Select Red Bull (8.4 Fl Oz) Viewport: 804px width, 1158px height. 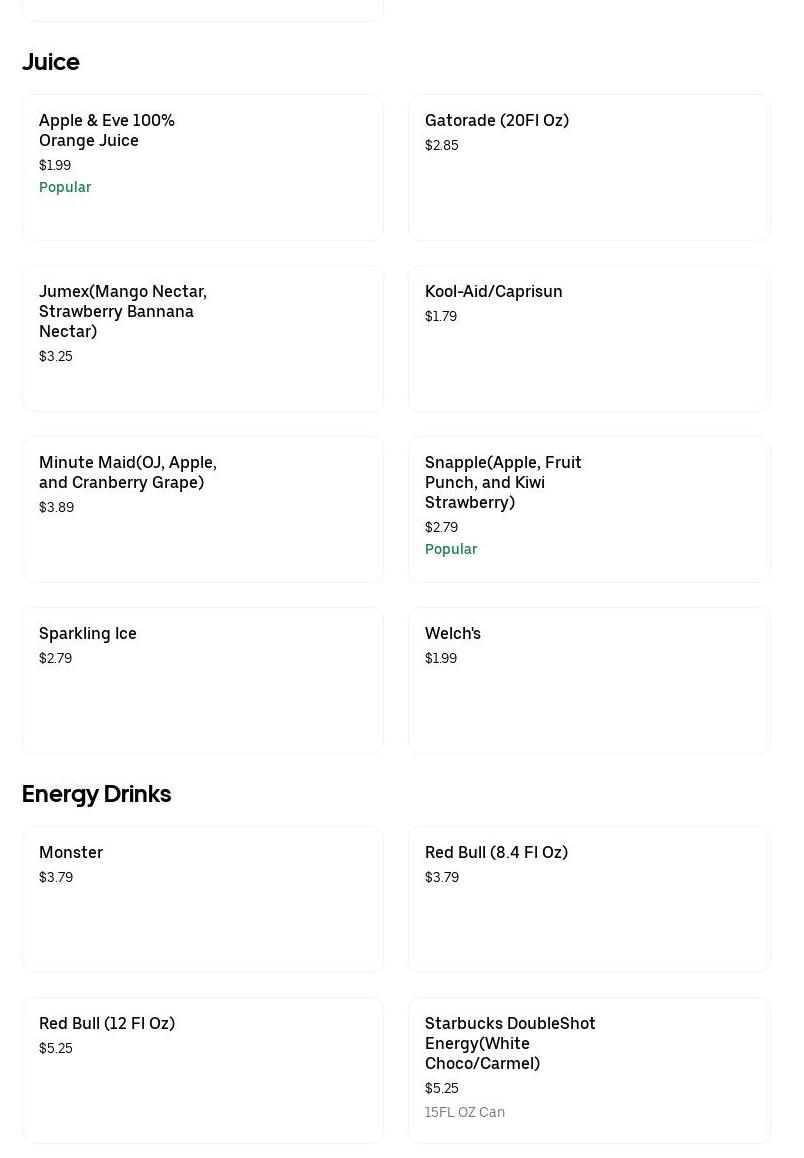(589, 899)
